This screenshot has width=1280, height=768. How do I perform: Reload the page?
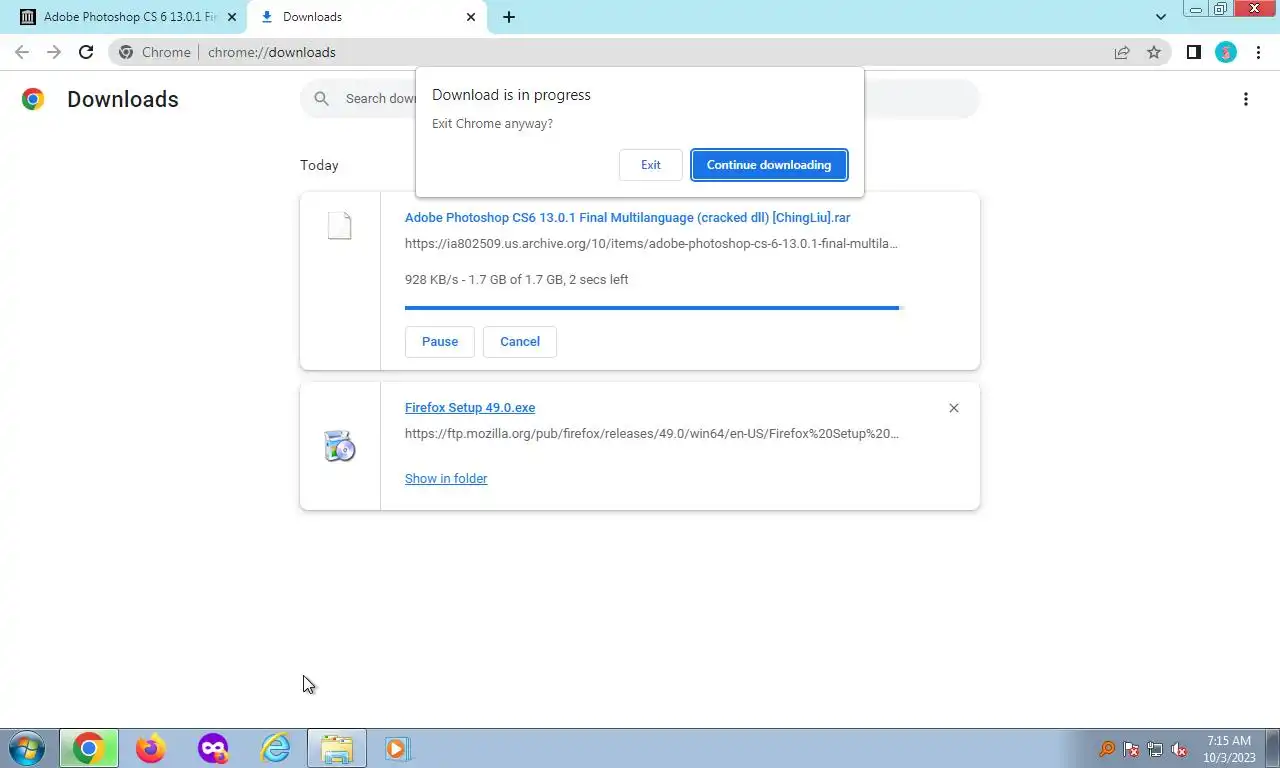coord(86,52)
